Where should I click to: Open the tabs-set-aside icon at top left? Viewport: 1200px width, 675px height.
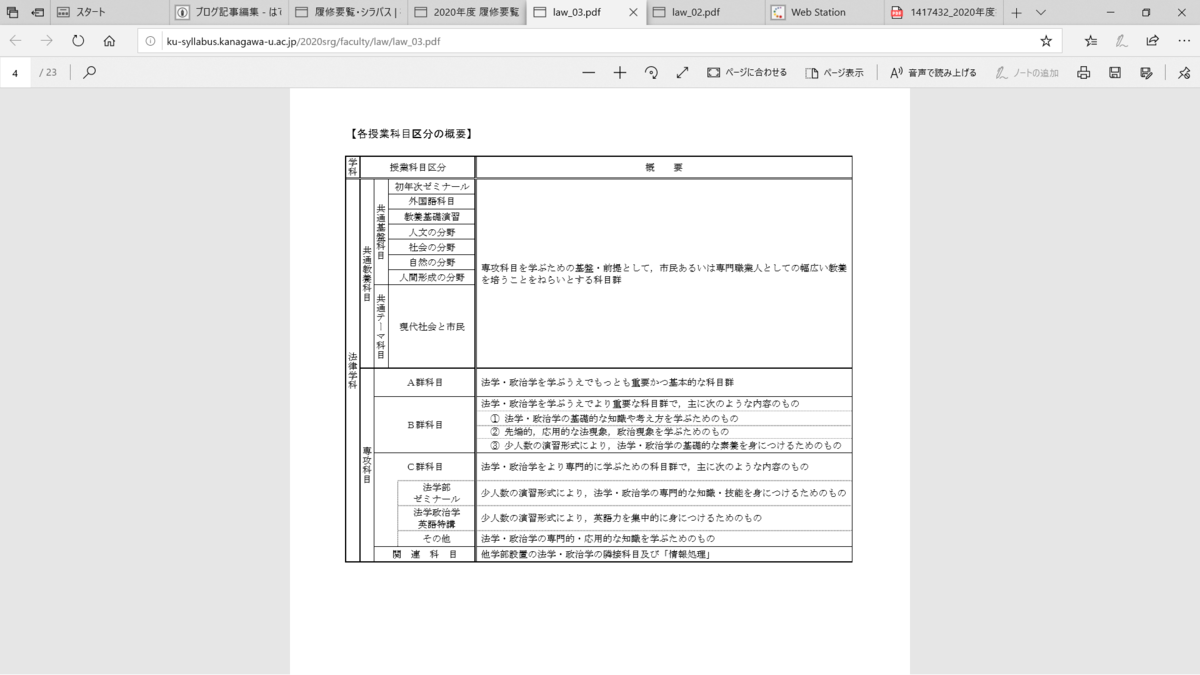click(13, 12)
